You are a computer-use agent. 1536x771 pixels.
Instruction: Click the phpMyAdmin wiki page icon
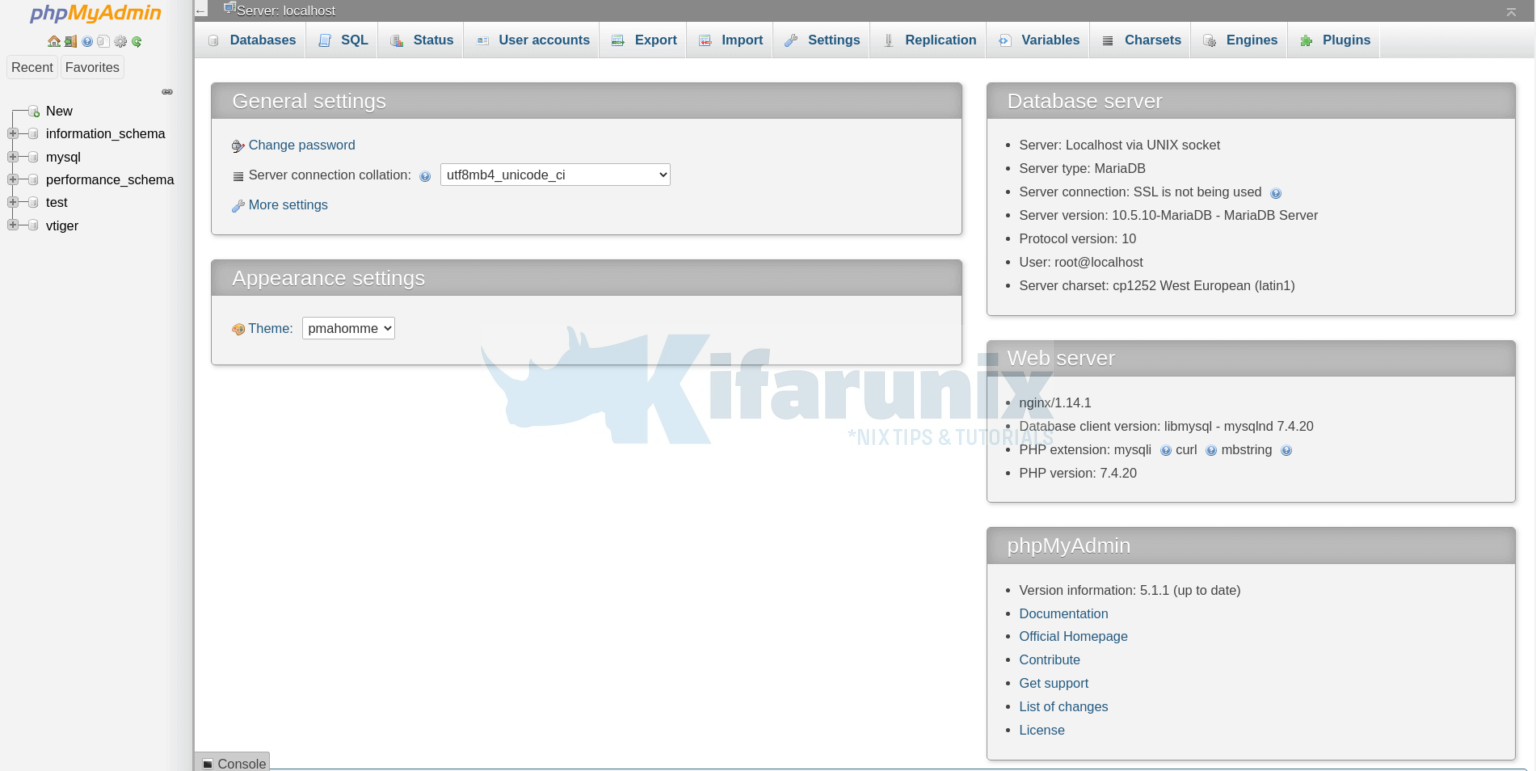point(104,42)
